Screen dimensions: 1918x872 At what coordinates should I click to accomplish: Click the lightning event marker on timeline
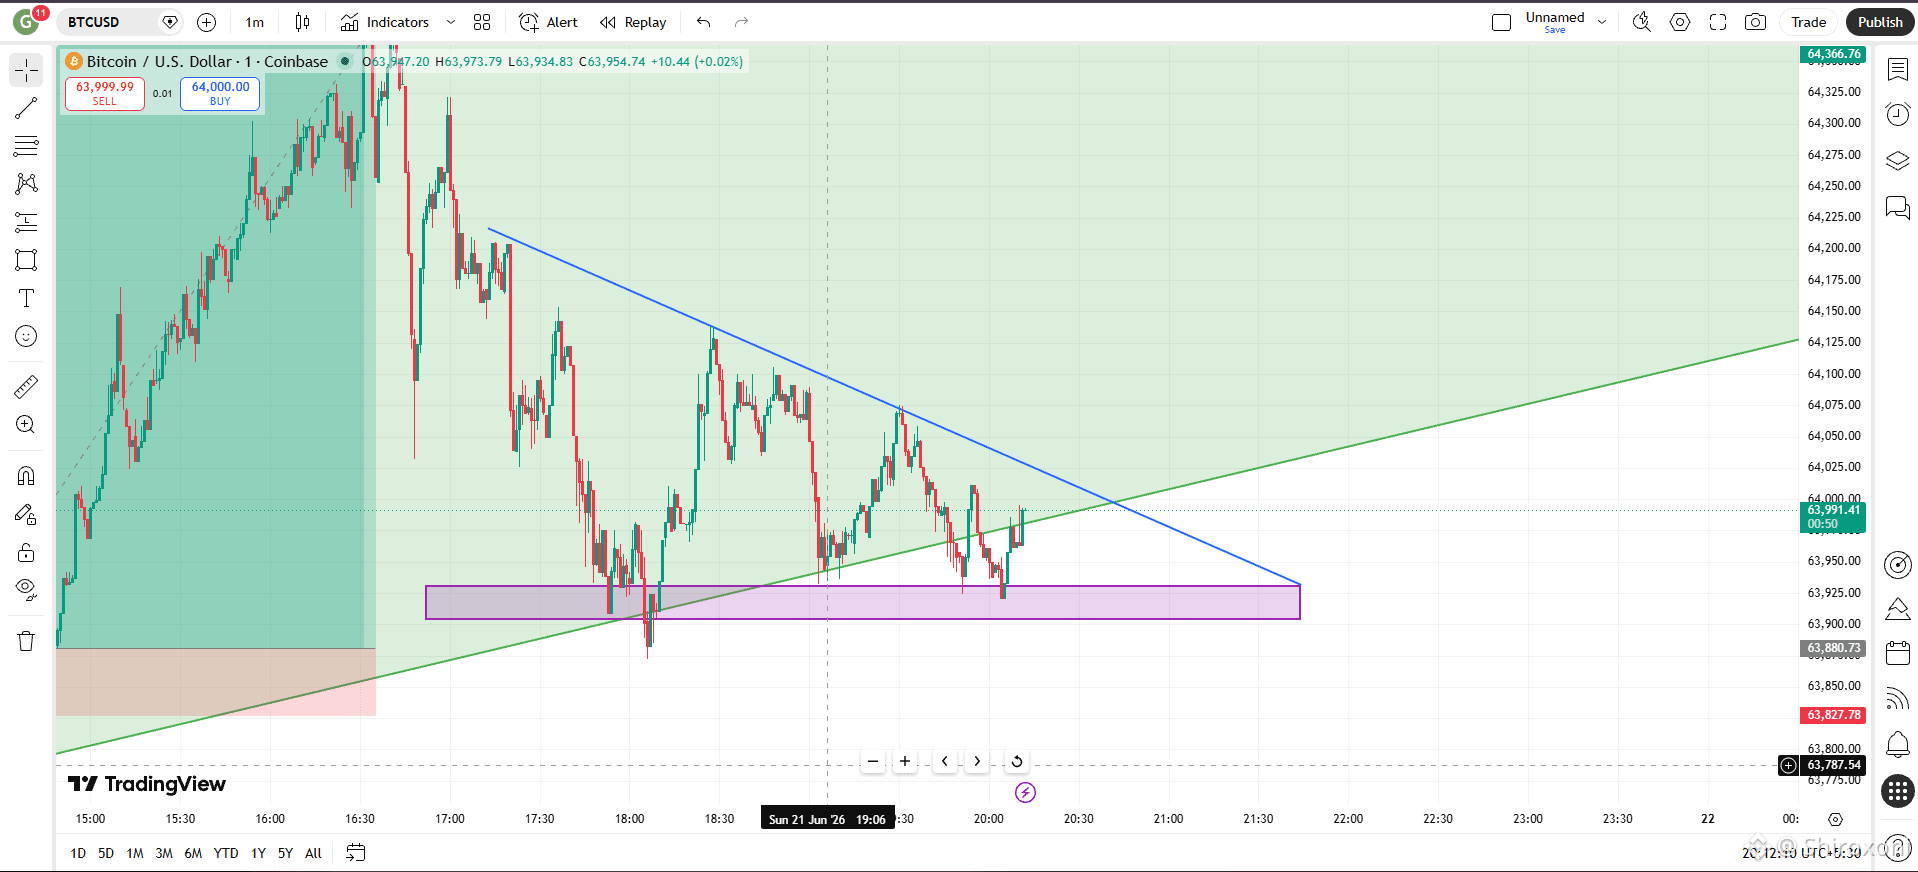tap(1025, 793)
